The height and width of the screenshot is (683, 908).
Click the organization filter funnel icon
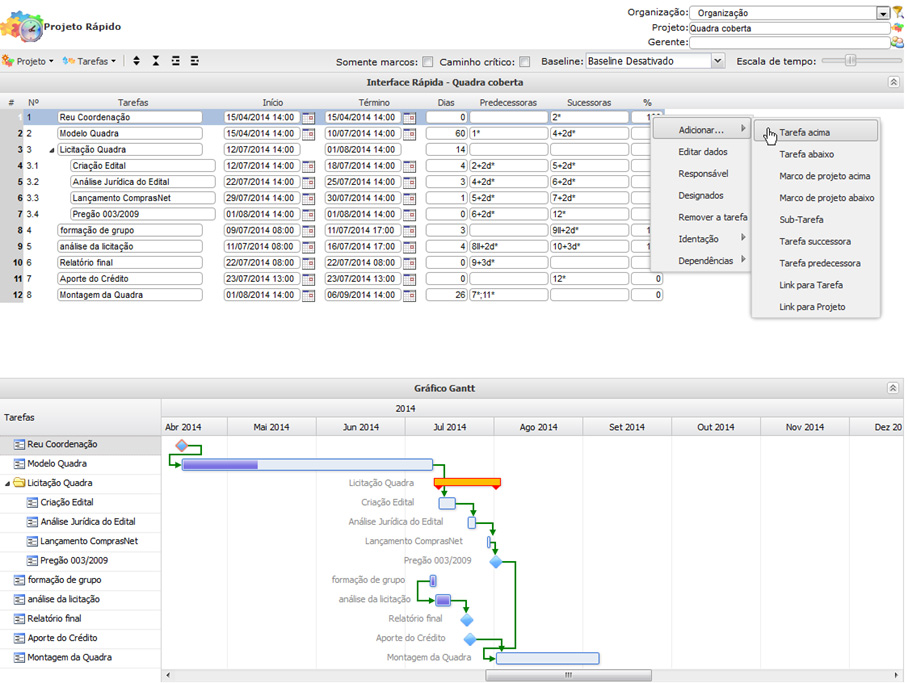point(898,12)
